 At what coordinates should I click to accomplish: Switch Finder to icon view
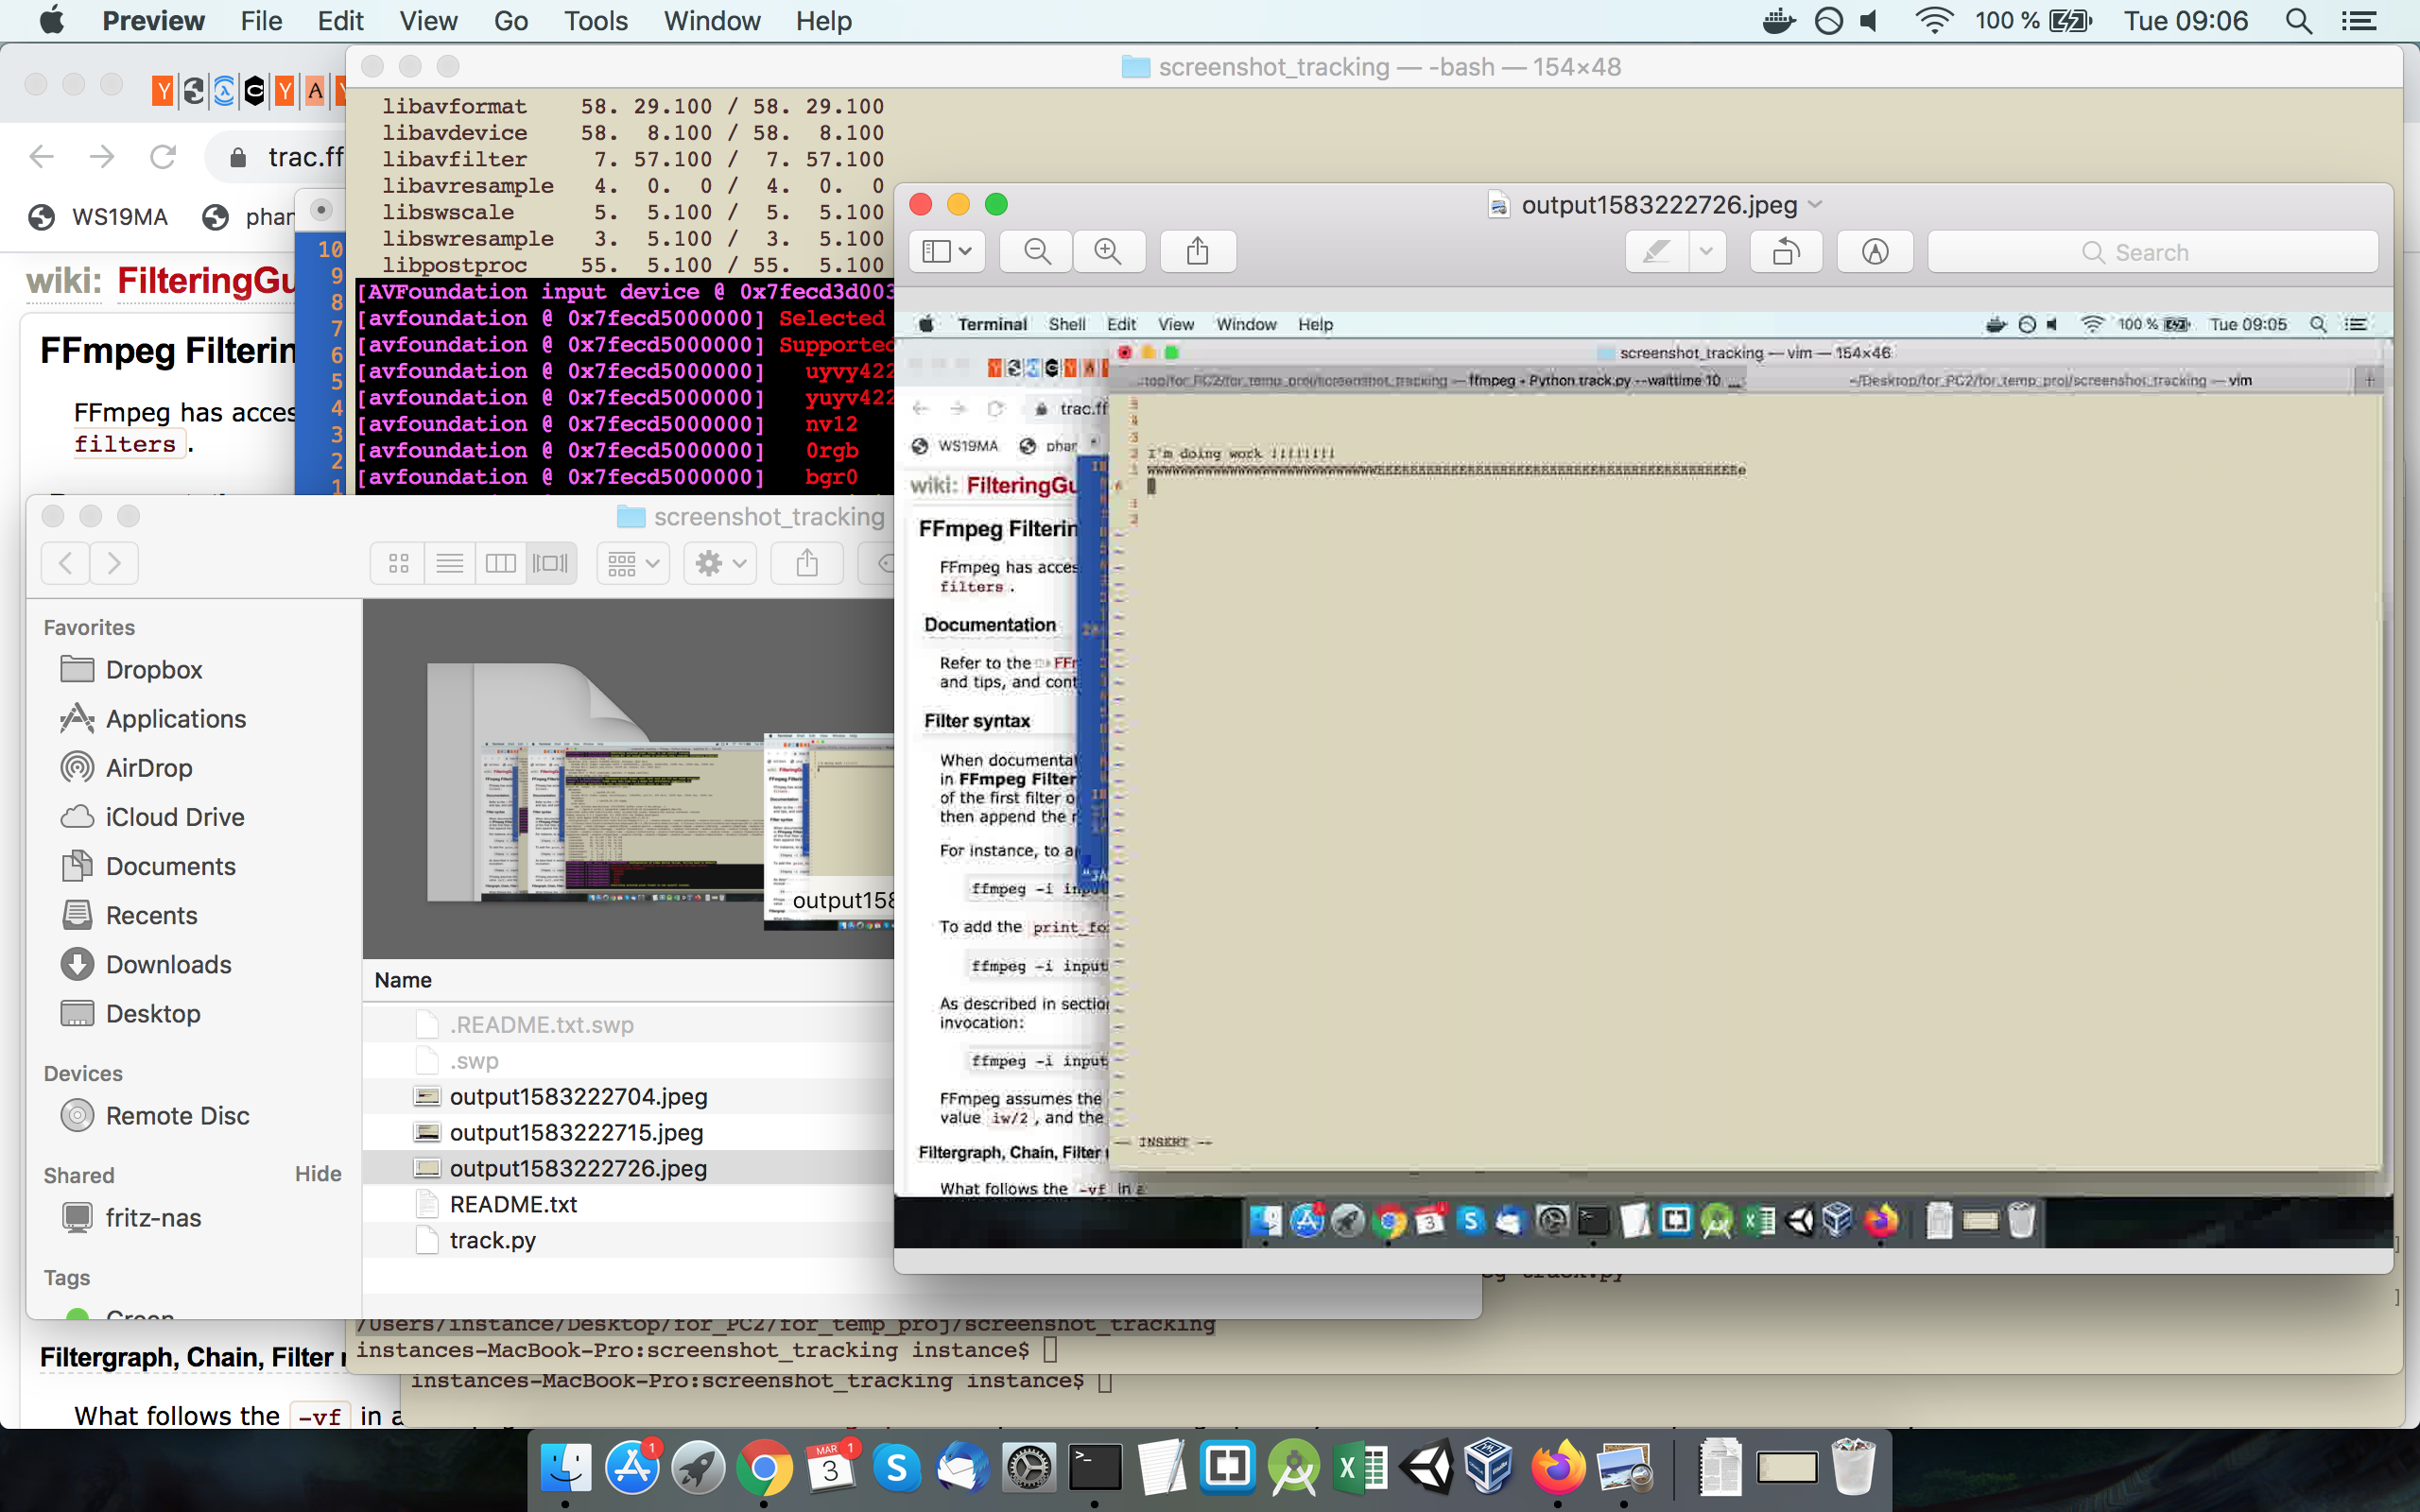398,564
